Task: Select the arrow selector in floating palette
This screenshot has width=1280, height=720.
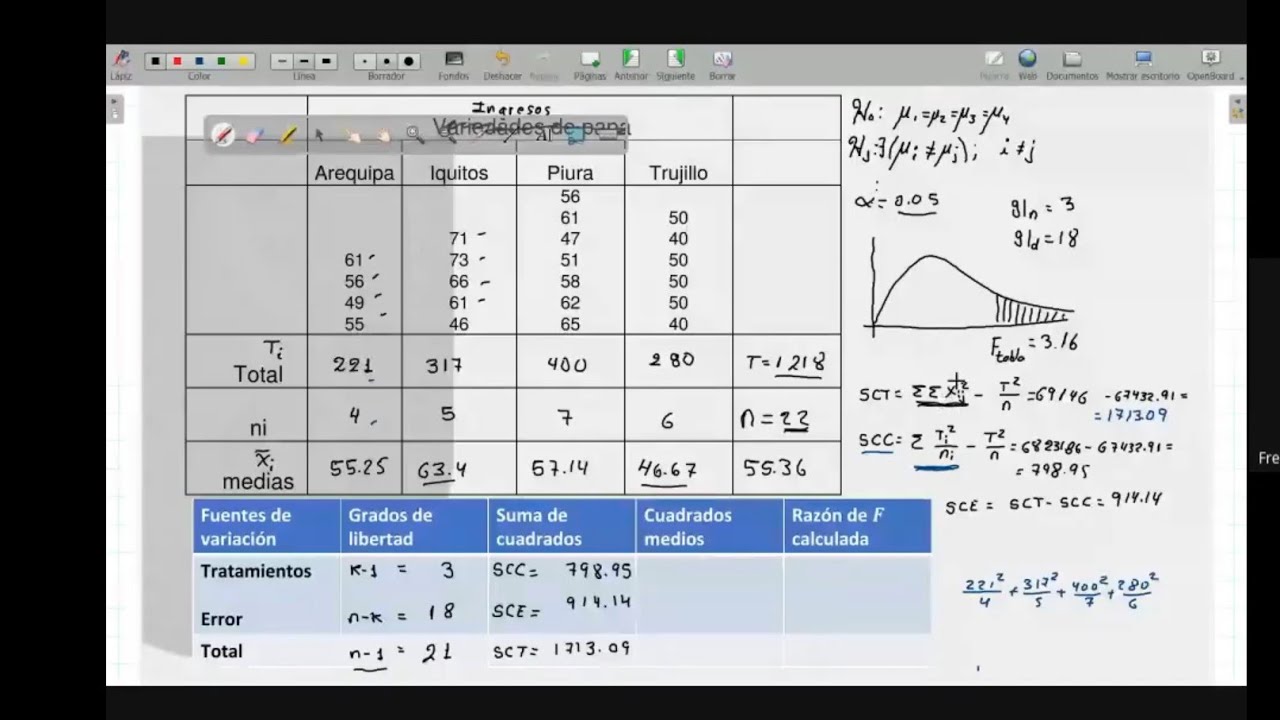Action: [x=320, y=135]
